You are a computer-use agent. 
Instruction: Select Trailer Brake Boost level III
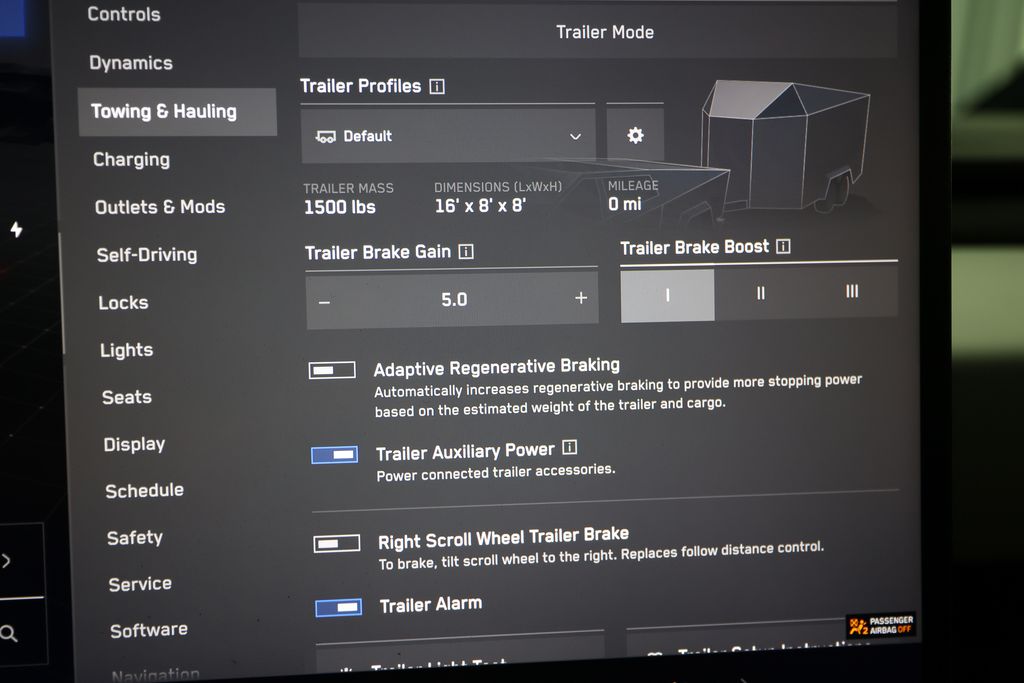(852, 291)
